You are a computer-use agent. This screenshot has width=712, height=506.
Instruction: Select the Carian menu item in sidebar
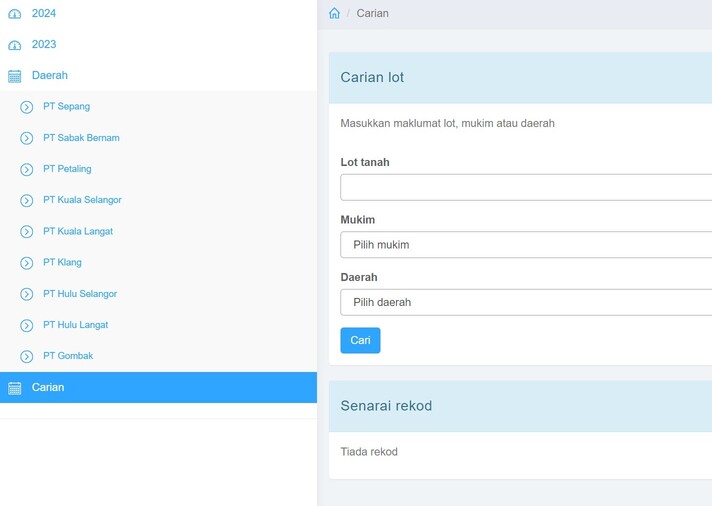click(x=48, y=387)
